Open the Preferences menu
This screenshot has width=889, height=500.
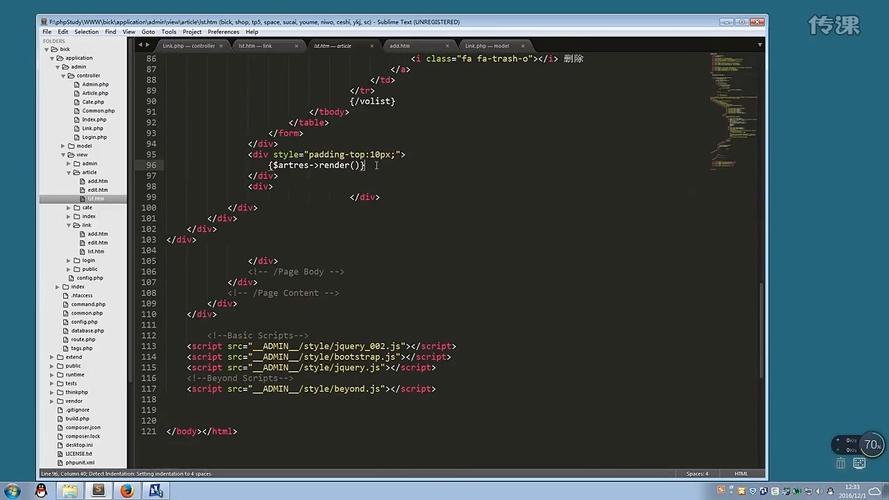[x=223, y=31]
